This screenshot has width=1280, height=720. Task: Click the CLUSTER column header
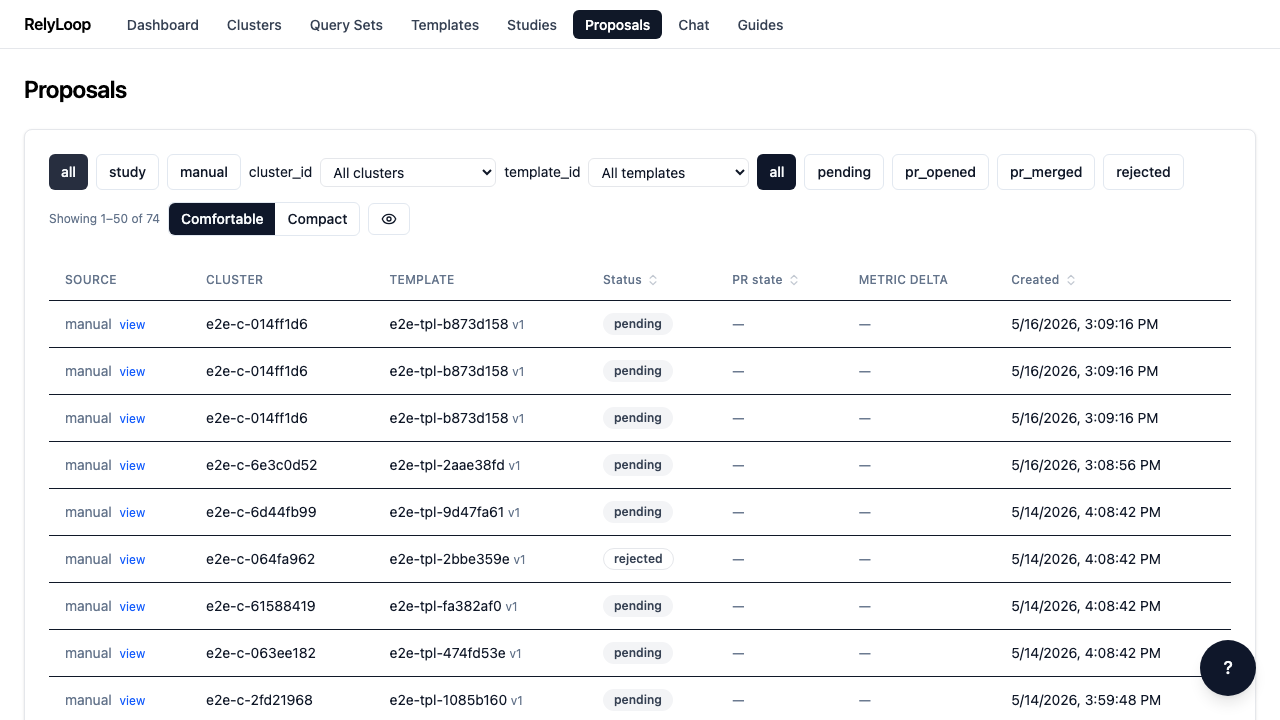pyautogui.click(x=234, y=280)
